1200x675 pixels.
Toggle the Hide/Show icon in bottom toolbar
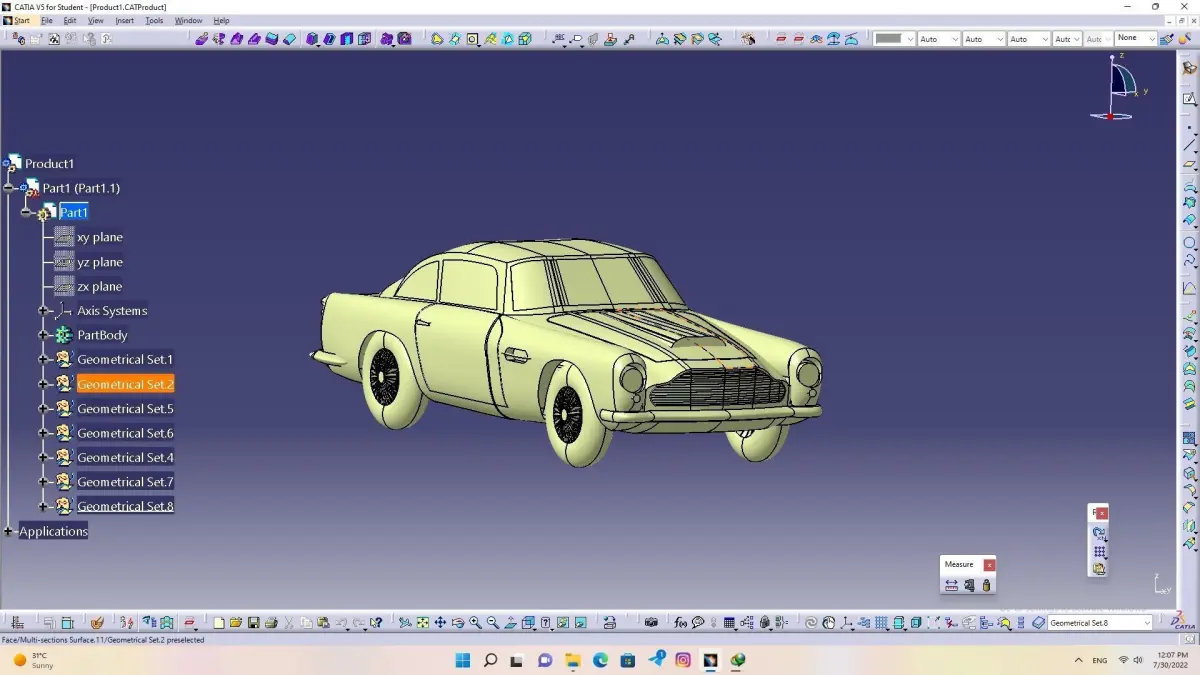pos(562,622)
